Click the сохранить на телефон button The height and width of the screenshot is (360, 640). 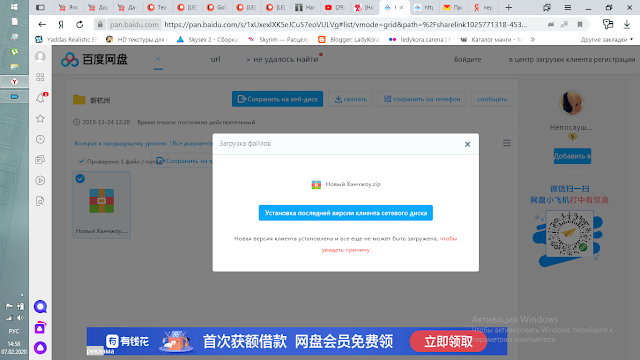coord(422,99)
